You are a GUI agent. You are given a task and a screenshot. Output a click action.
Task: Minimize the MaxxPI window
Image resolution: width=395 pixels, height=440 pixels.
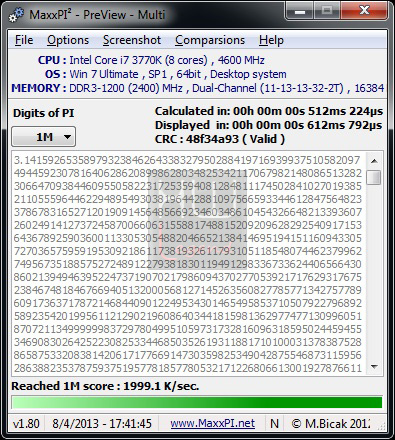pos(300,11)
